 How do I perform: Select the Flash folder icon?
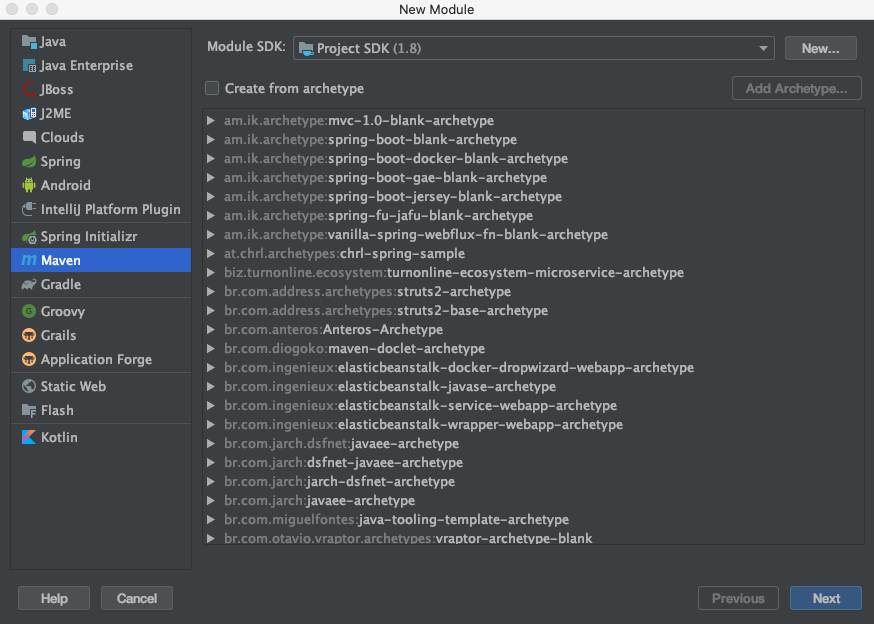click(x=29, y=410)
